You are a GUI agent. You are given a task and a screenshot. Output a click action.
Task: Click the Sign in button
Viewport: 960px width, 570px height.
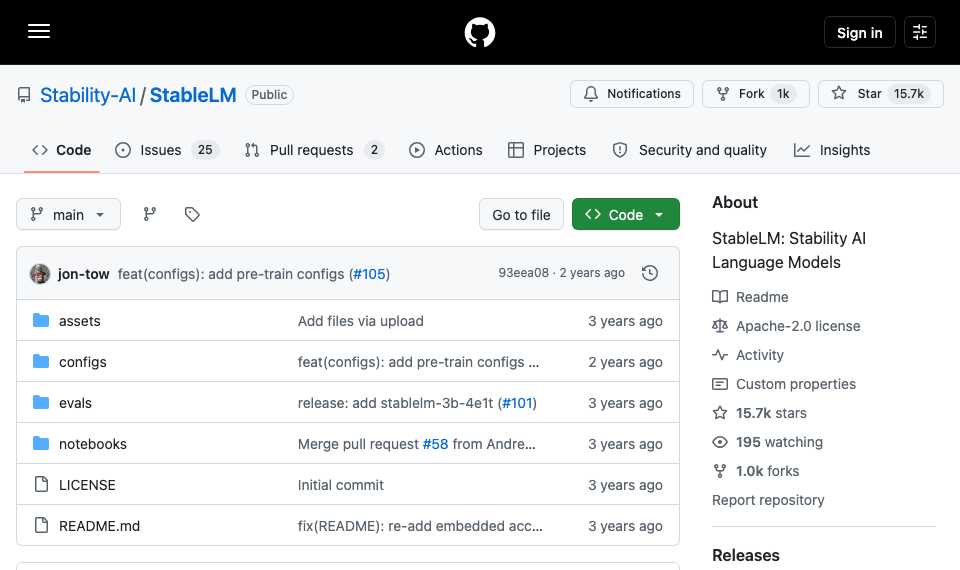(x=860, y=32)
